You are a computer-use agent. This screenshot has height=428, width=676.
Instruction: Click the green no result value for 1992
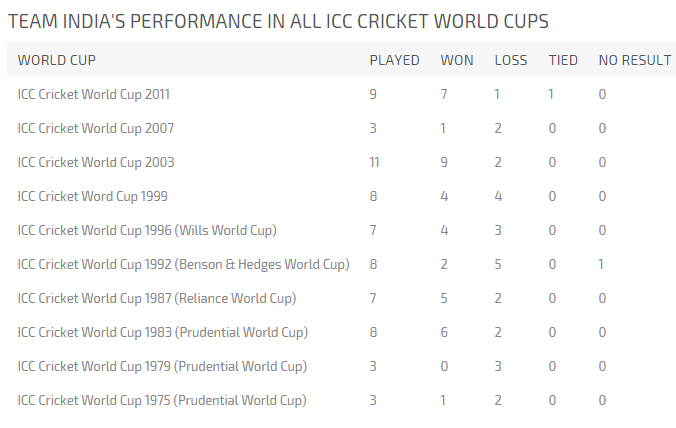[602, 264]
